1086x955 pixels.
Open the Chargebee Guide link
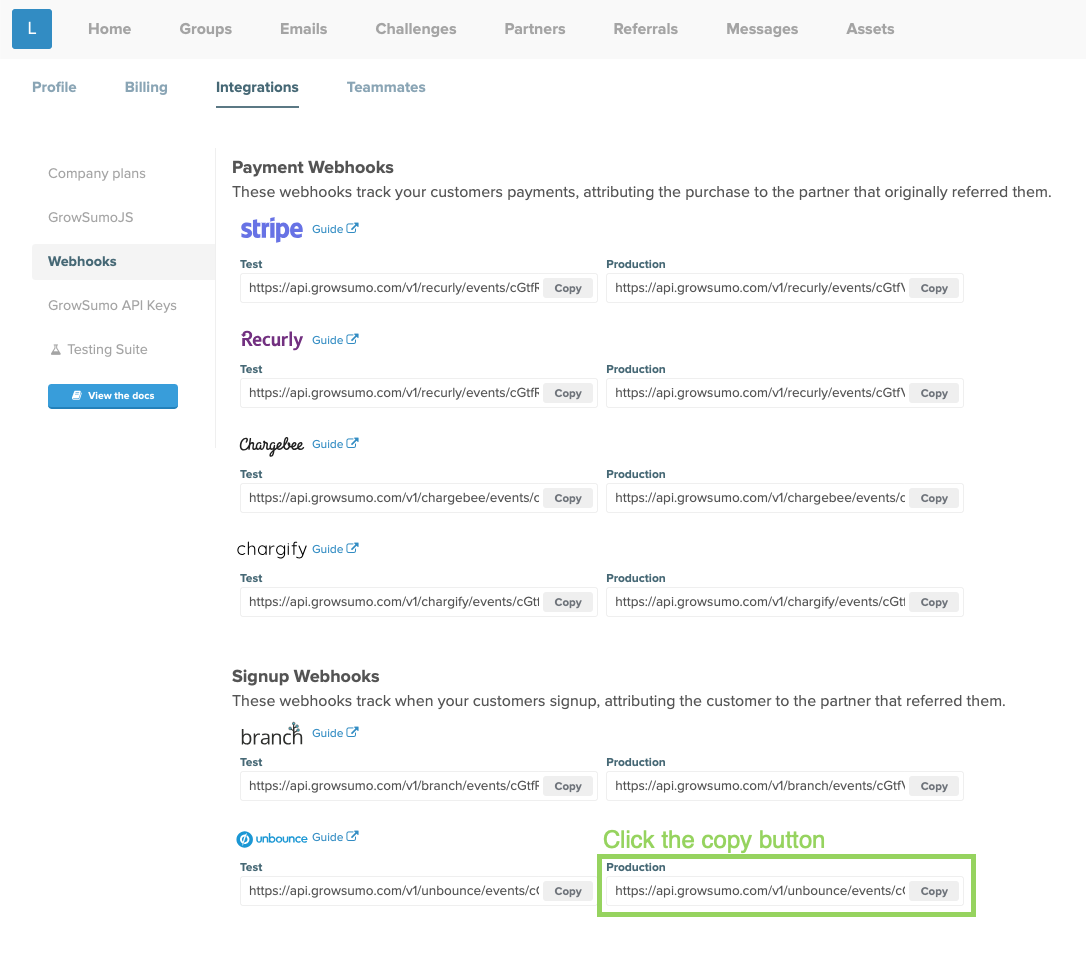pyautogui.click(x=335, y=444)
